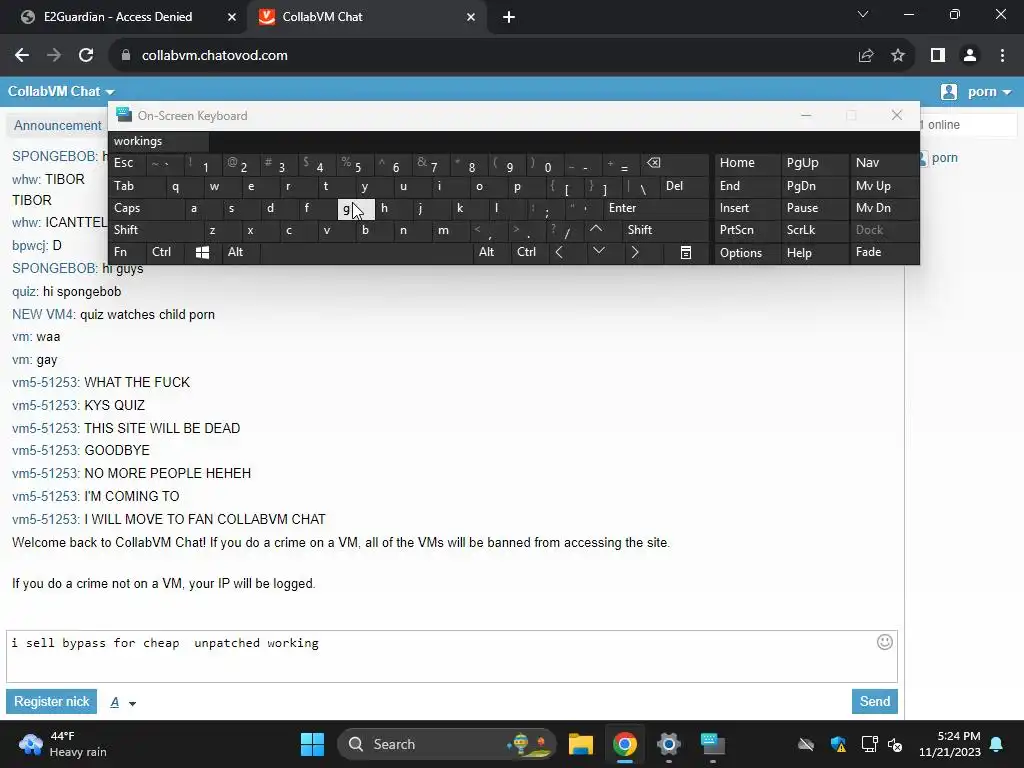Viewport: 1024px width, 768px height.
Task: Click the Windows logo key on keyboard
Action: [x=202, y=252]
